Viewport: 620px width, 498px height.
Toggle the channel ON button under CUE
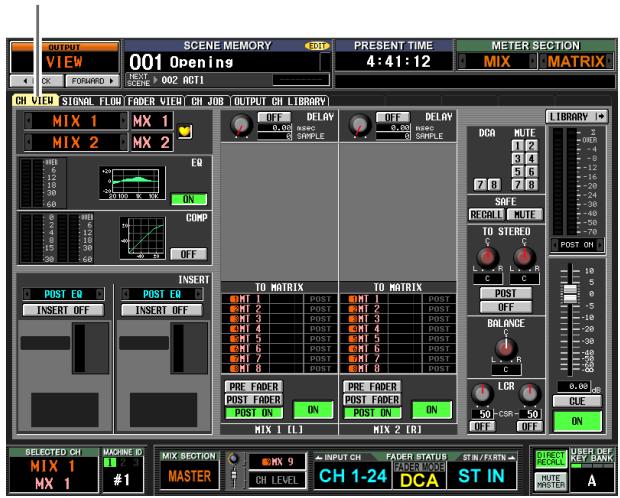[x=577, y=421]
